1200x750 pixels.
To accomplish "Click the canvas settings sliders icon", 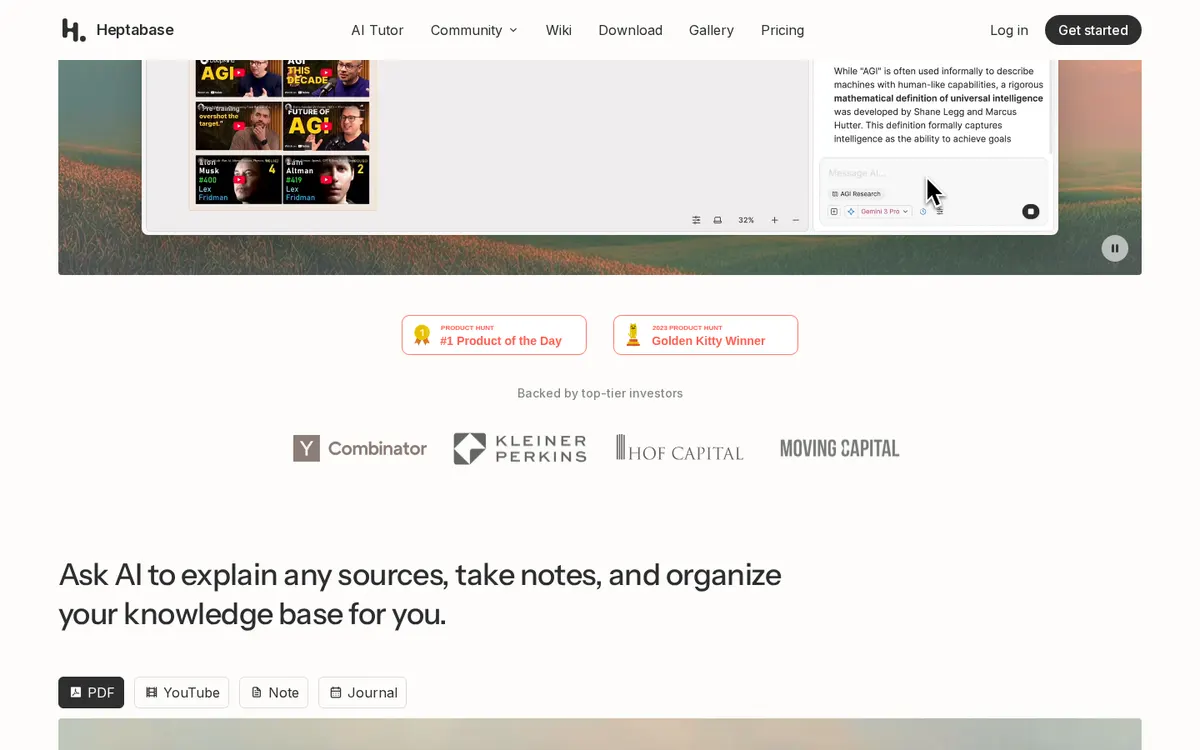I will [x=696, y=220].
